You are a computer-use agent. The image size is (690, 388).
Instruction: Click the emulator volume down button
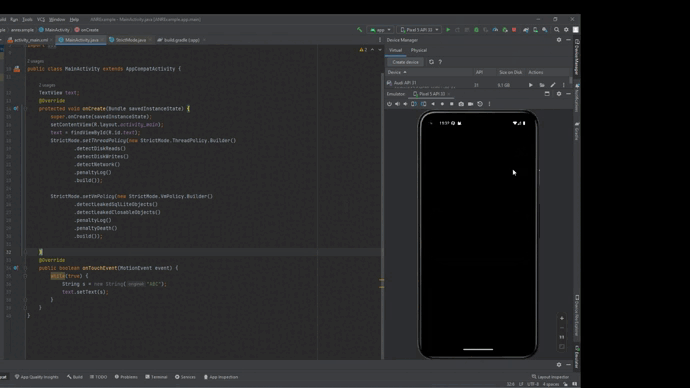click(405, 104)
